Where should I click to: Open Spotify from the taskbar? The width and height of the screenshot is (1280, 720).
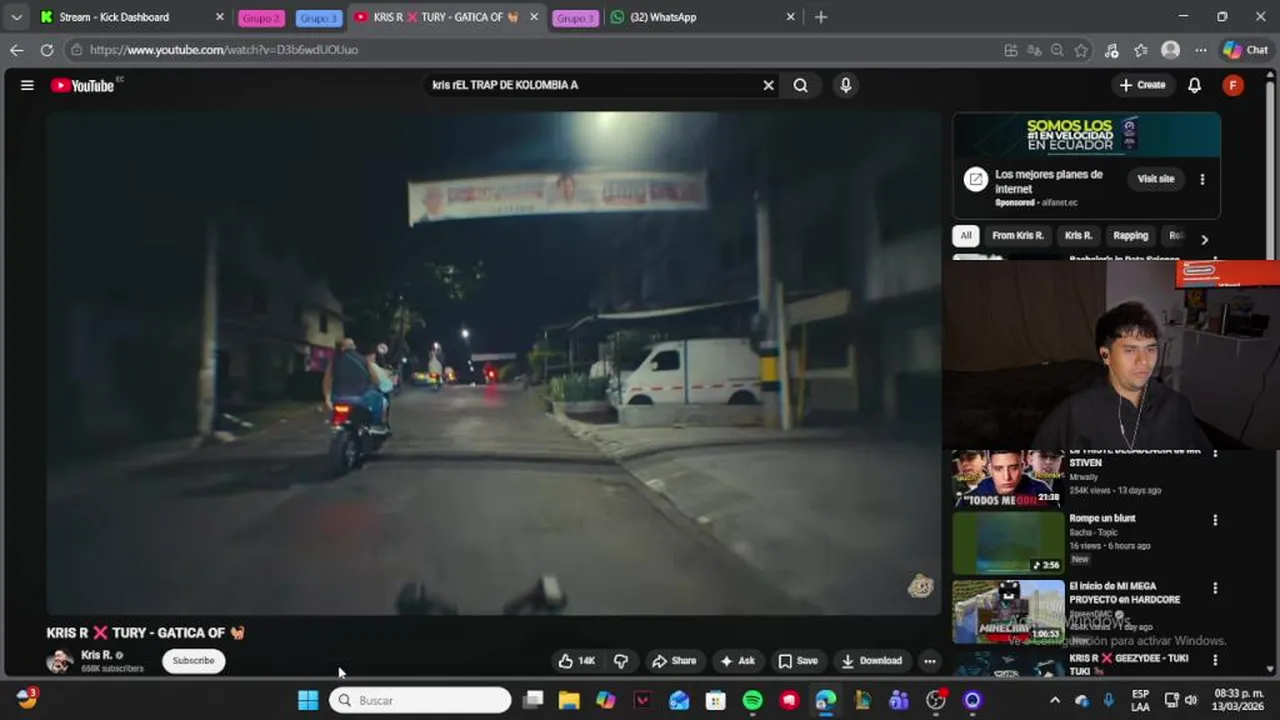click(752, 700)
